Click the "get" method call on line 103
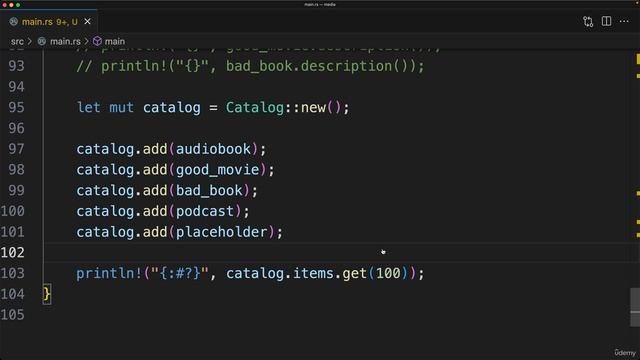640x360 pixels. click(354, 273)
